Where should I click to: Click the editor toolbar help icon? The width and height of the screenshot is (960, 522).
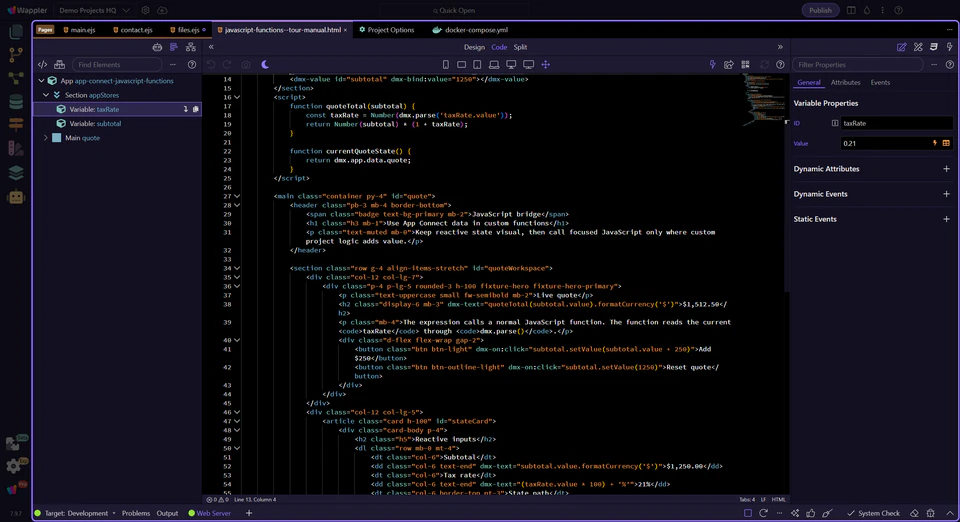[780, 64]
